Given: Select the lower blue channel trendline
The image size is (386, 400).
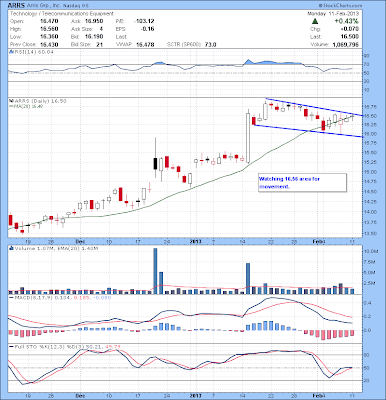Looking at the screenshot, I should click(x=308, y=131).
